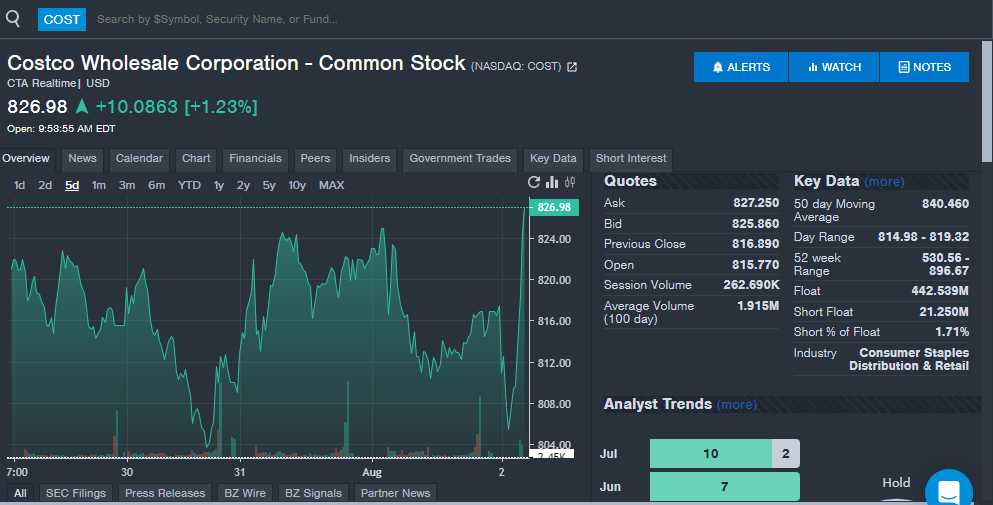This screenshot has height=505, width=993.
Task: Click the Short Float value 21.250M
Action: [944, 312]
